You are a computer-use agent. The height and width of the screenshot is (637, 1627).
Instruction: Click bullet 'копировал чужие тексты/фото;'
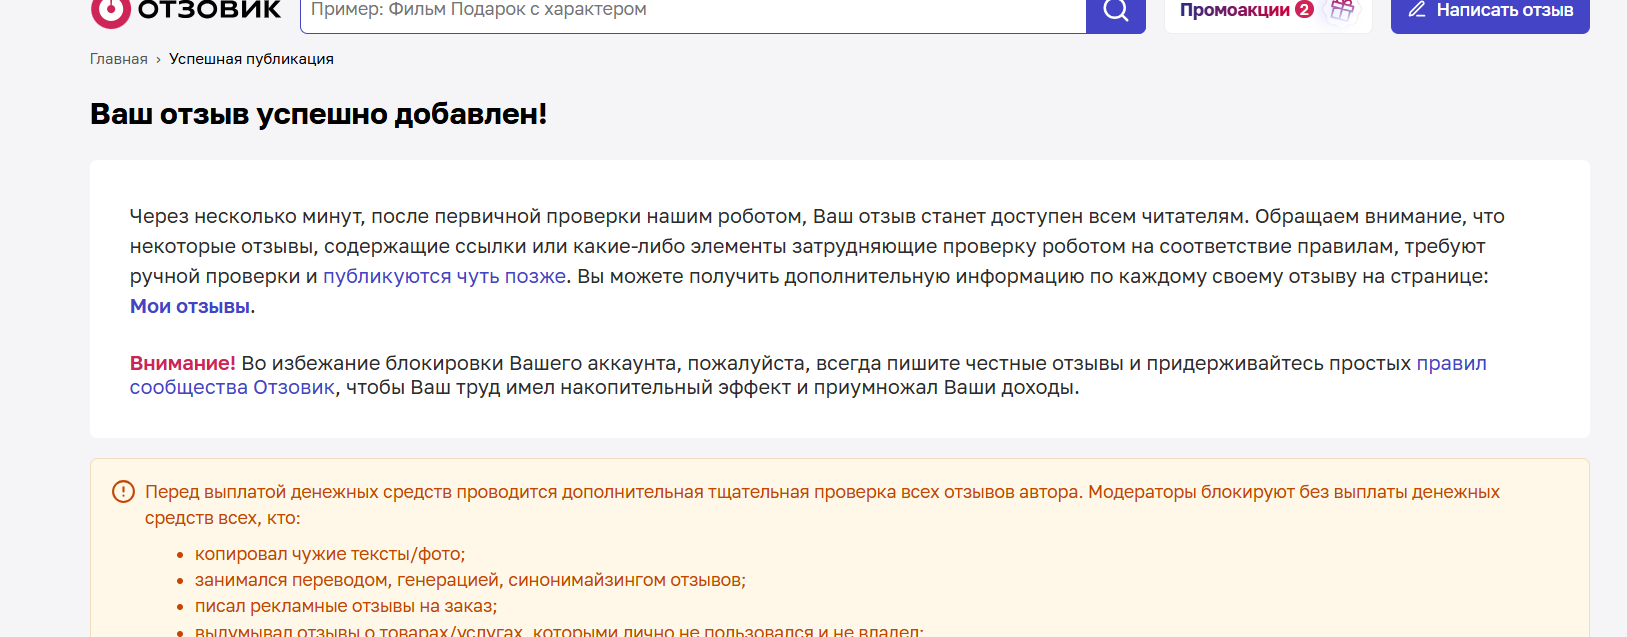click(330, 554)
